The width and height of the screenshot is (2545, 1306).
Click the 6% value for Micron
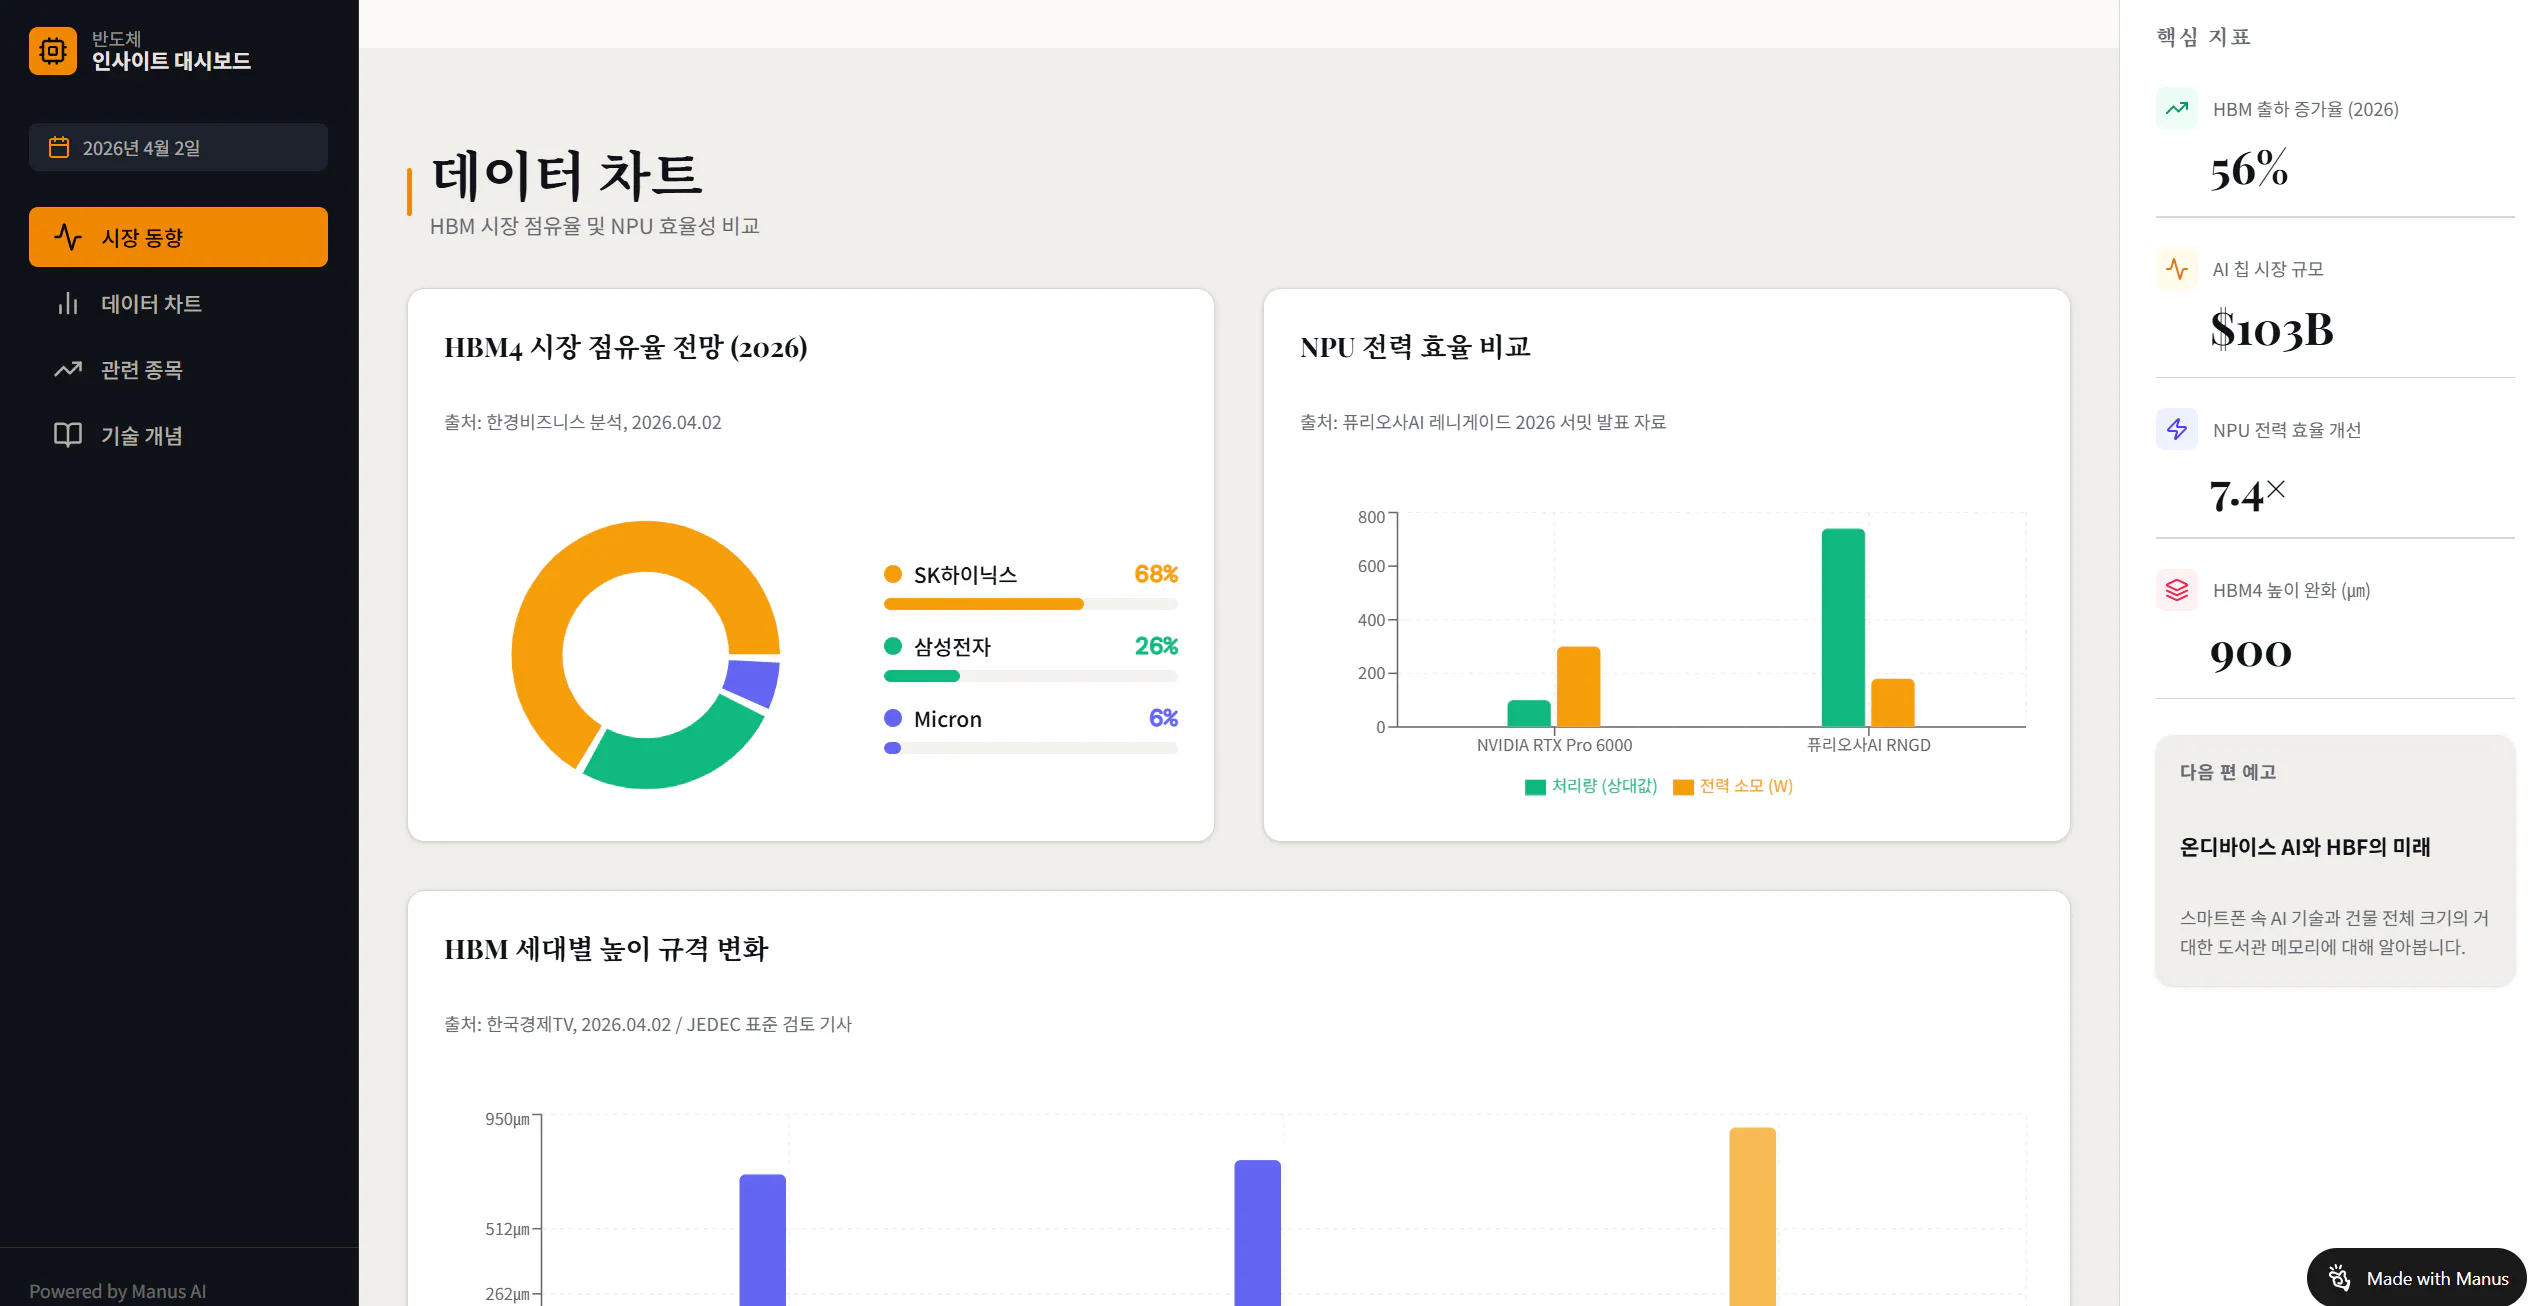click(1163, 718)
